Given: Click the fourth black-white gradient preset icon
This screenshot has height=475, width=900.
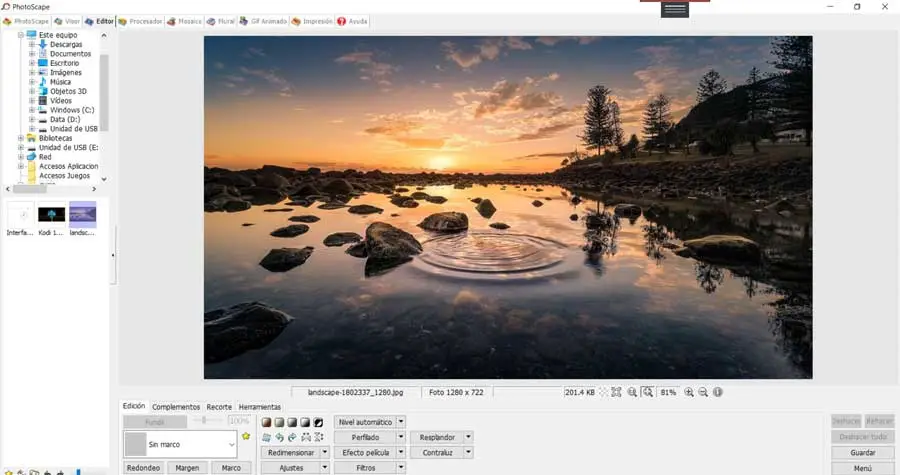Looking at the screenshot, I should [305, 422].
